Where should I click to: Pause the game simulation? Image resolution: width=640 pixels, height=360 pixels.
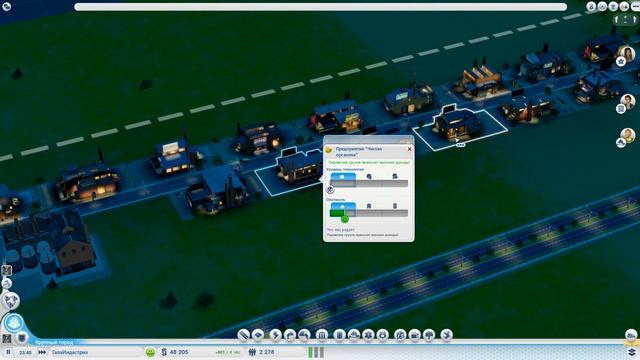[8, 352]
